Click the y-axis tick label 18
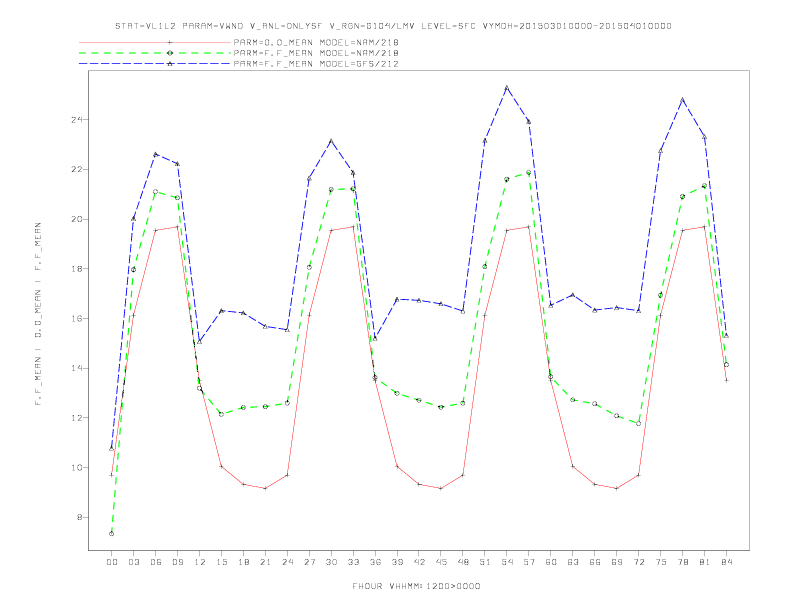 [x=76, y=269]
